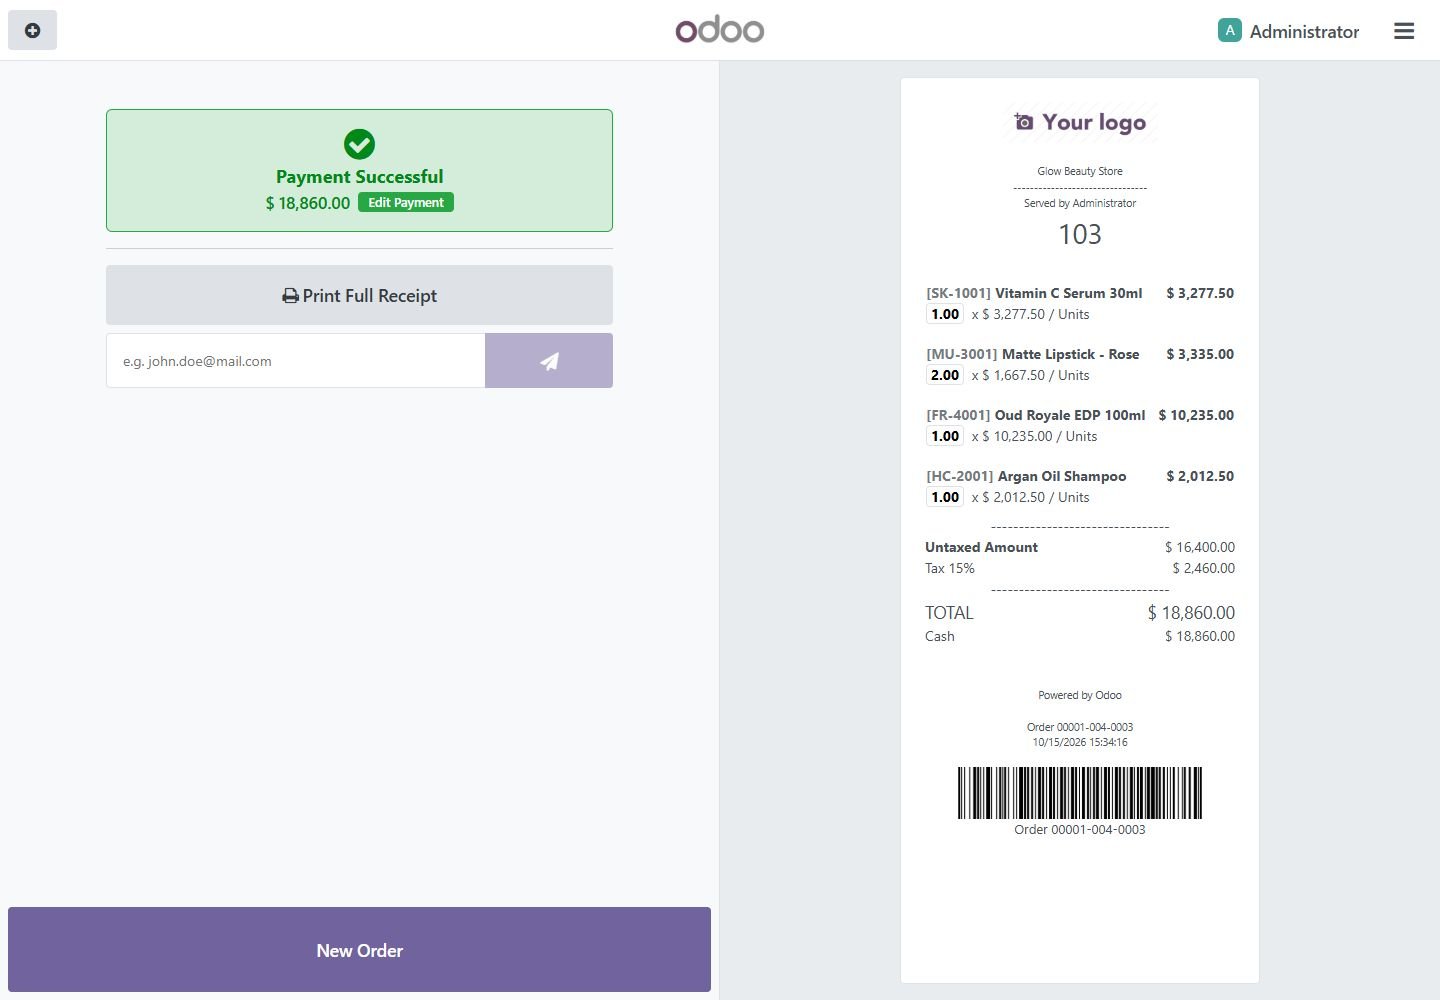Click the Argan Oil Shampoo line price $ 2,012.50

click(x=1200, y=476)
